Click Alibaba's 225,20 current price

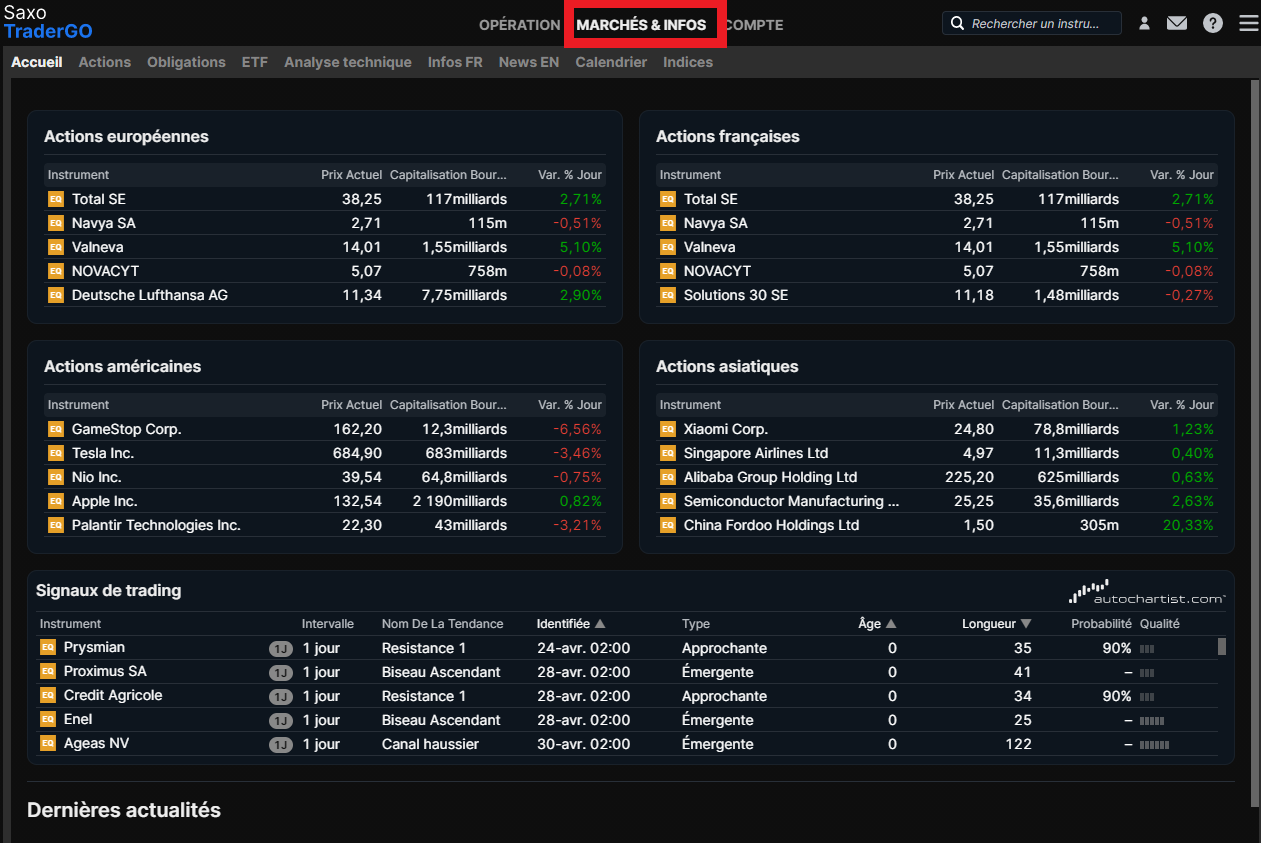(969, 477)
